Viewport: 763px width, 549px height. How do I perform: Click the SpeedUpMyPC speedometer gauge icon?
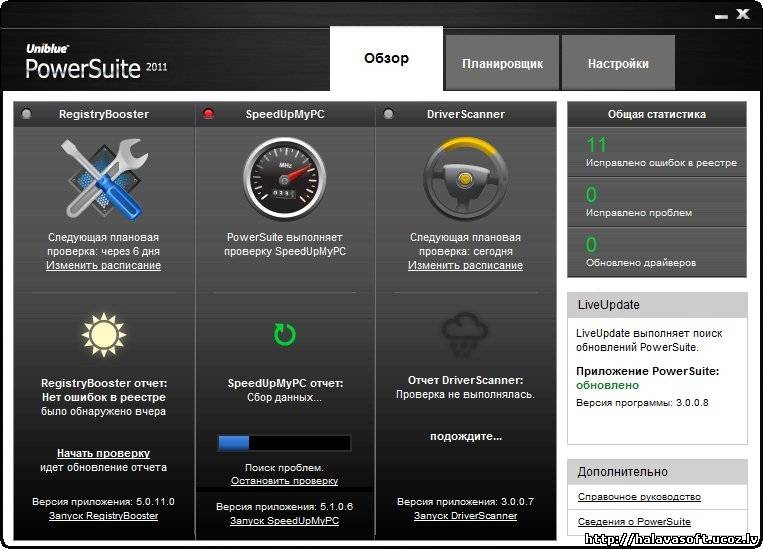click(285, 177)
